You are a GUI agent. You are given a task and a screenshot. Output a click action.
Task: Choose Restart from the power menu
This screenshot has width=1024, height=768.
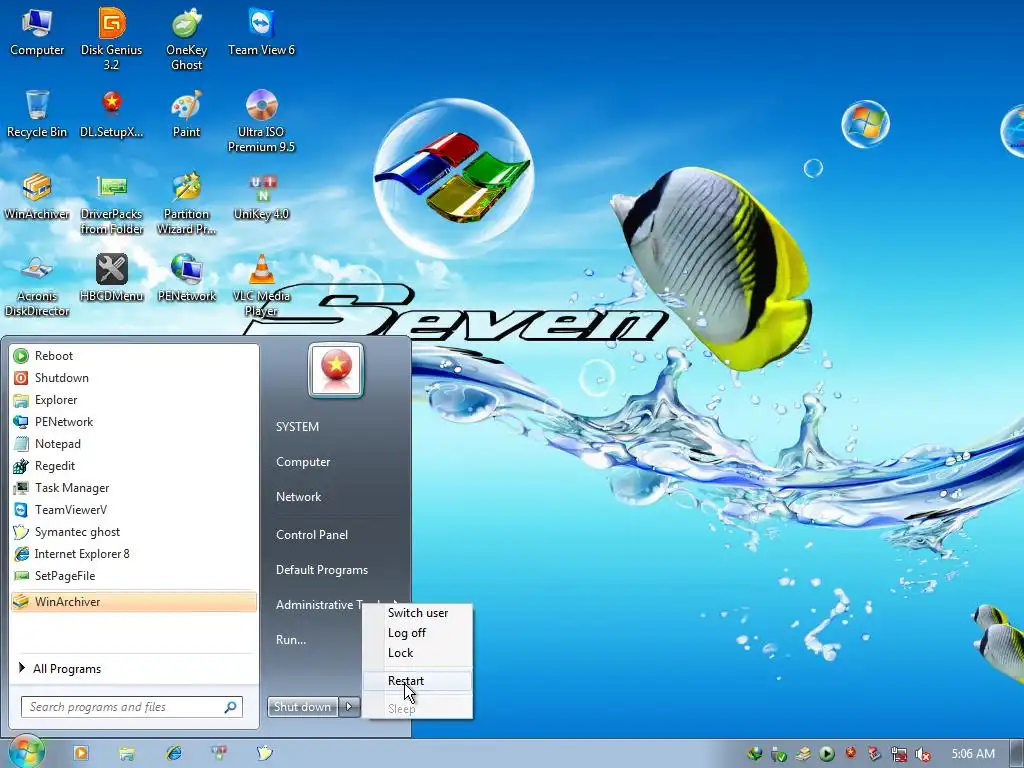418,680
